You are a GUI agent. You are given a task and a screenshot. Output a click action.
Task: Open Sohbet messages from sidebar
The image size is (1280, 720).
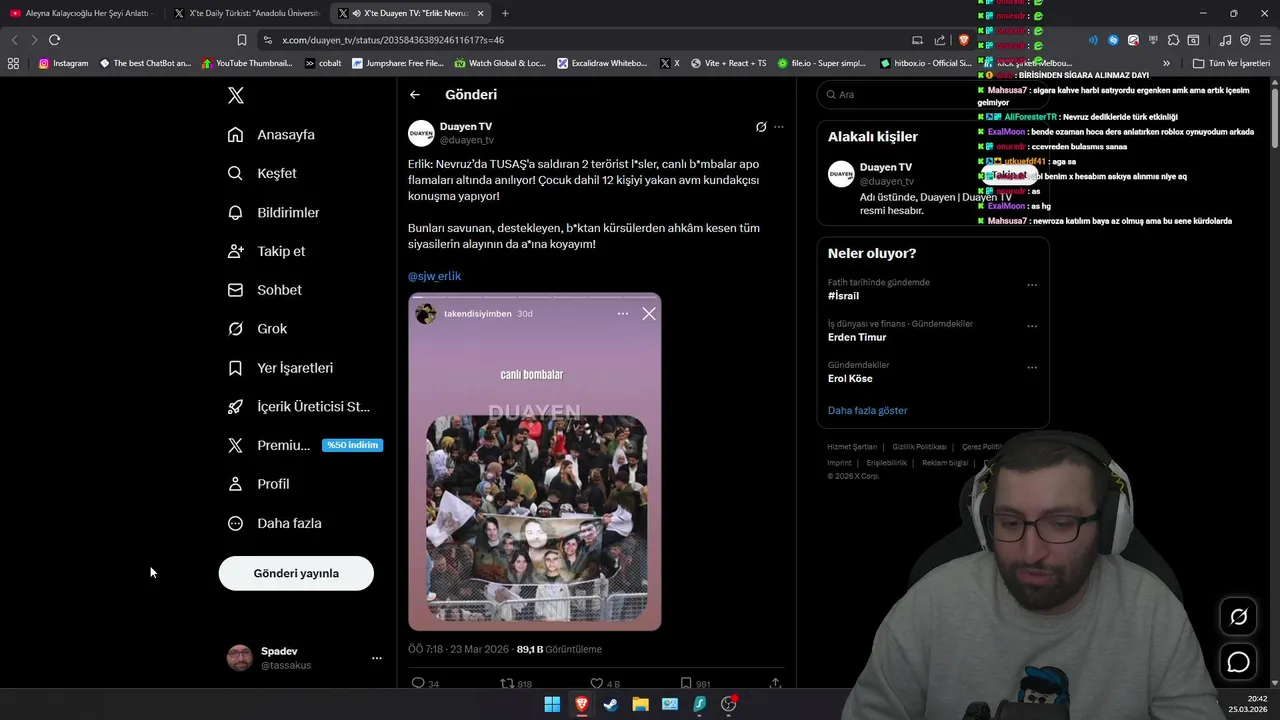coord(265,290)
